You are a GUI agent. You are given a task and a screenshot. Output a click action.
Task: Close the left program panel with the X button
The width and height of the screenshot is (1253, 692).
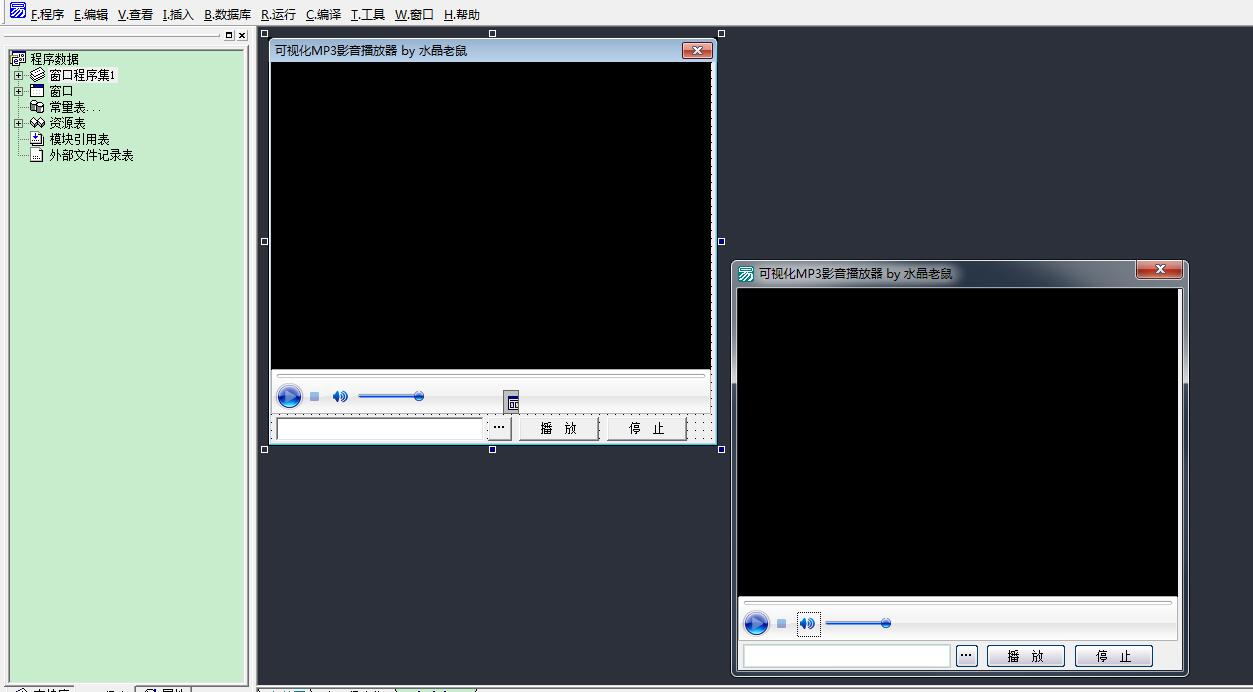[241, 35]
